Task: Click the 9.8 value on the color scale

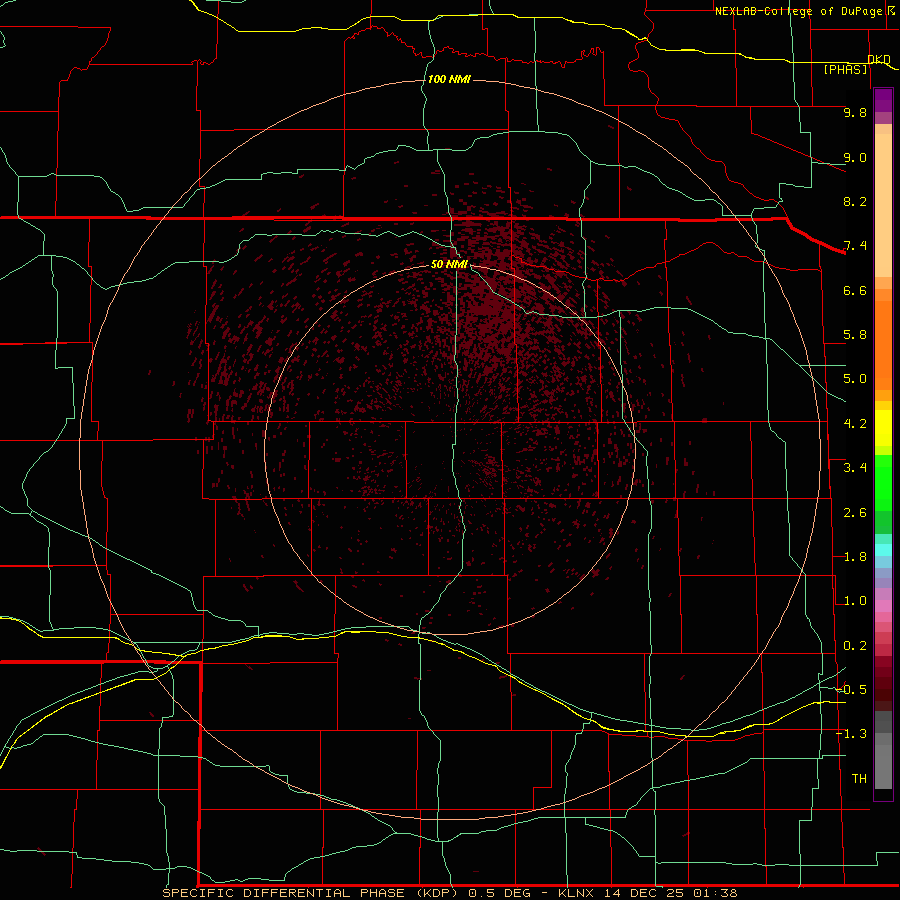Action: tap(855, 112)
